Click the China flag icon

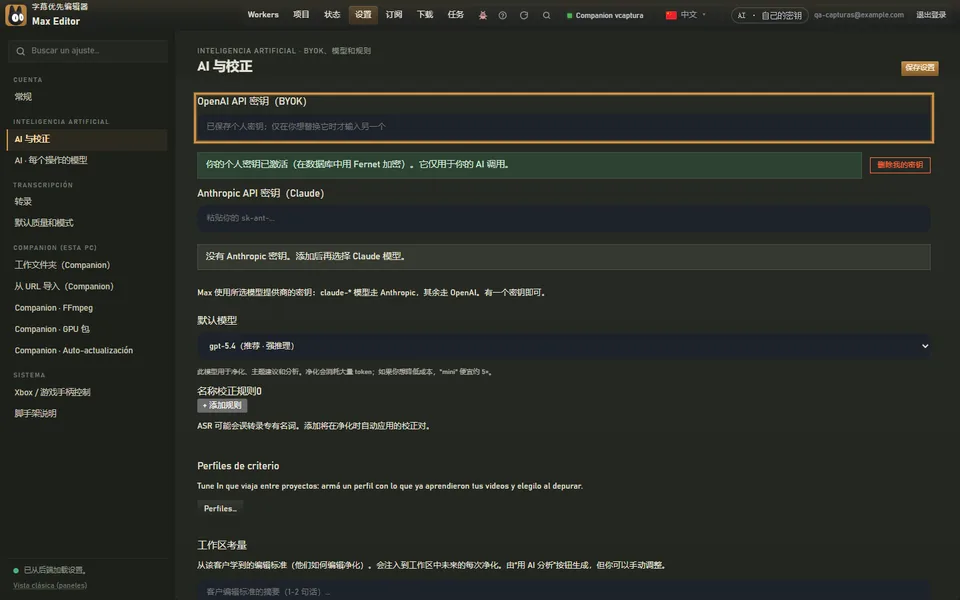tap(671, 15)
